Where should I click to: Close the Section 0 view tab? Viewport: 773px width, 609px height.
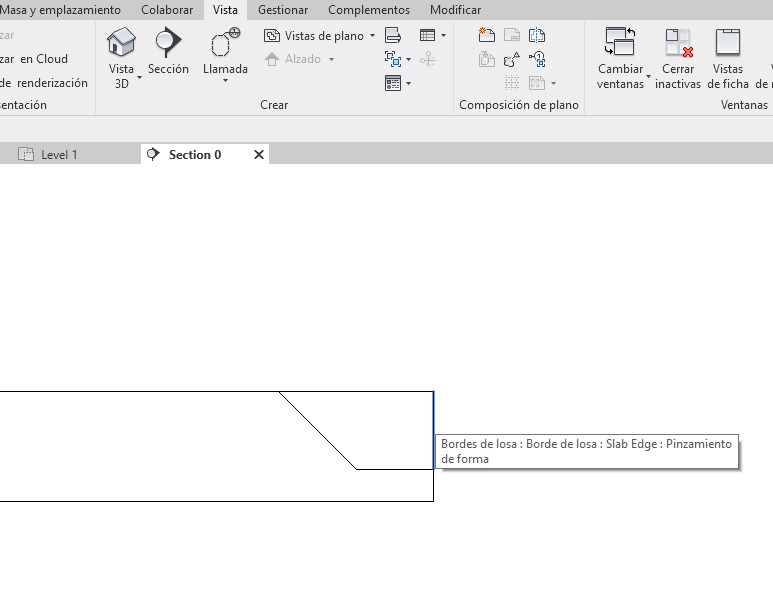259,155
